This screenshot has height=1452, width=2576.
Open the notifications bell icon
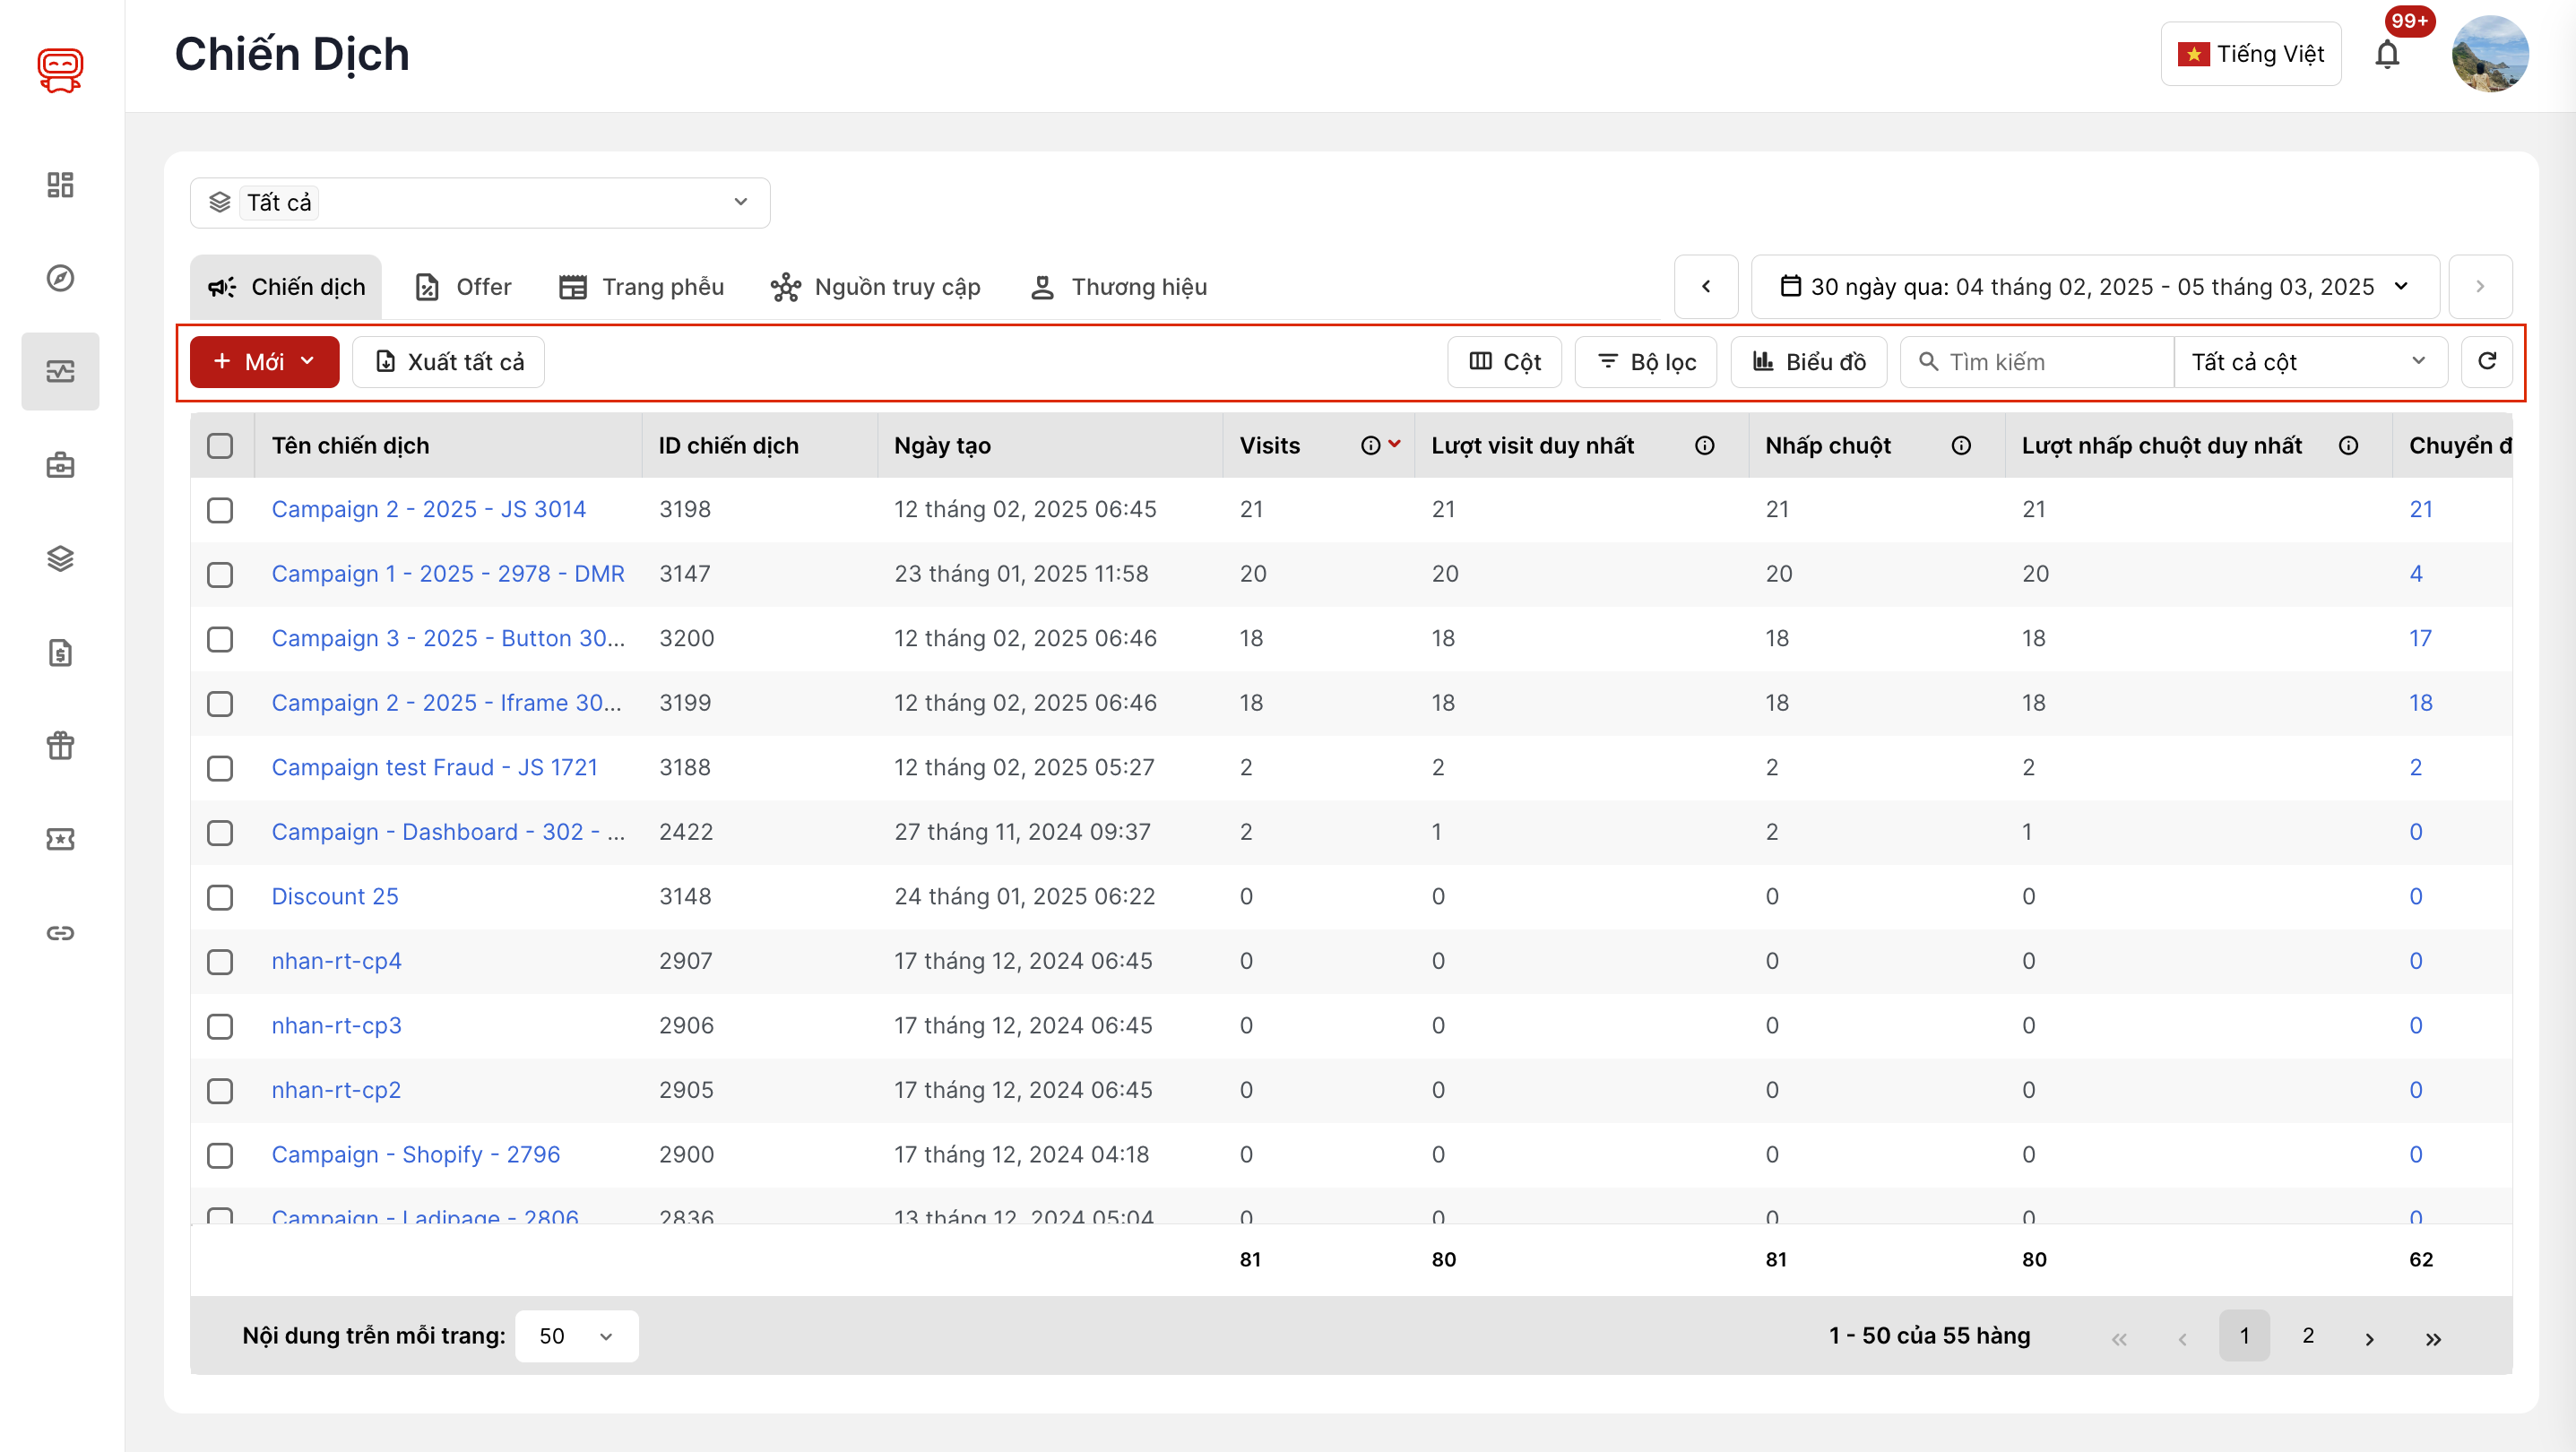coord(2387,54)
